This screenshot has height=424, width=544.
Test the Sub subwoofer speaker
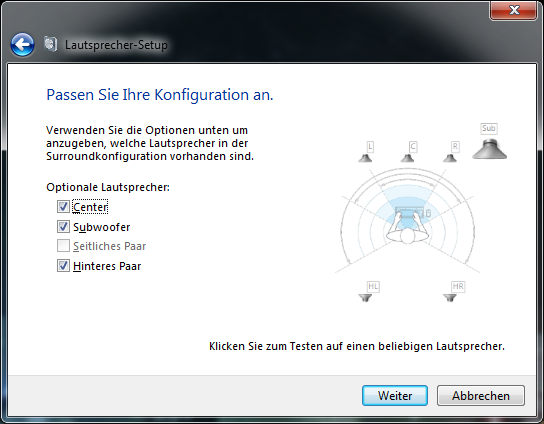(x=490, y=149)
